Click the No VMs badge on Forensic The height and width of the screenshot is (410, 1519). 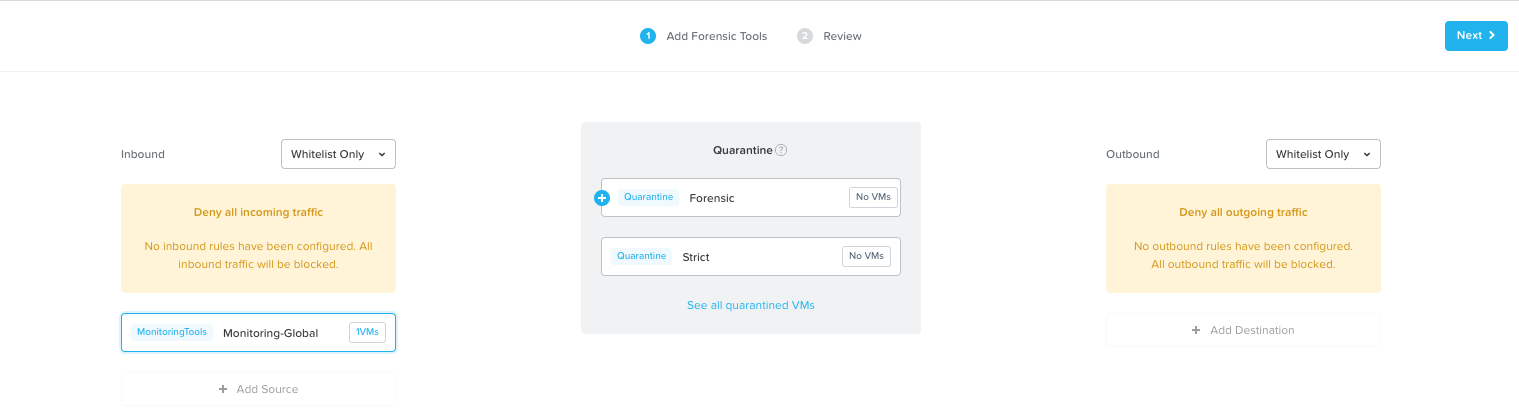[873, 197]
